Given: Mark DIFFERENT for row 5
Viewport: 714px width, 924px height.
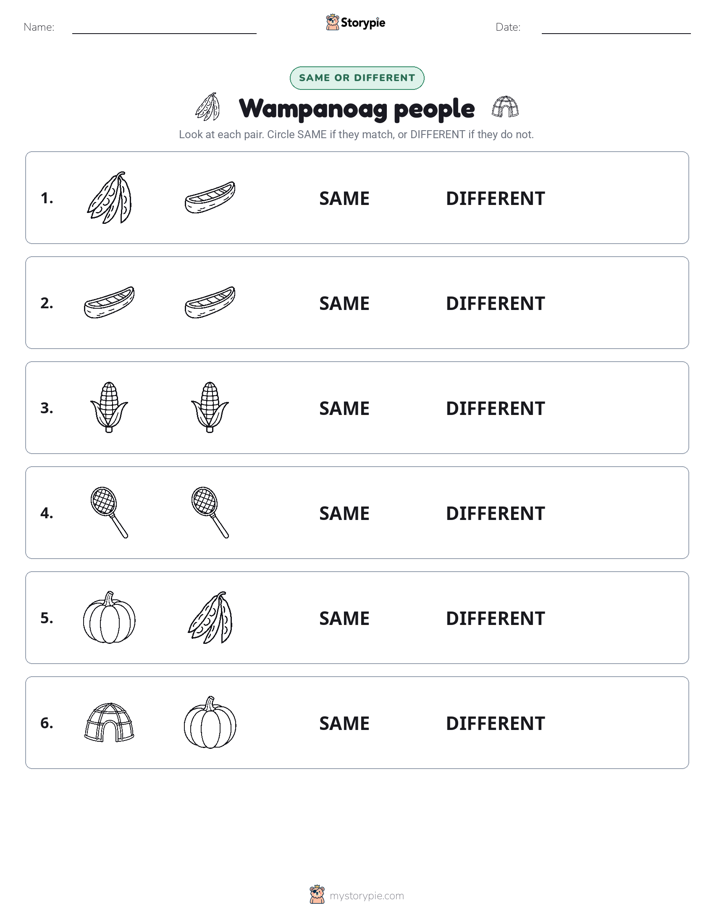Looking at the screenshot, I should coord(495,618).
